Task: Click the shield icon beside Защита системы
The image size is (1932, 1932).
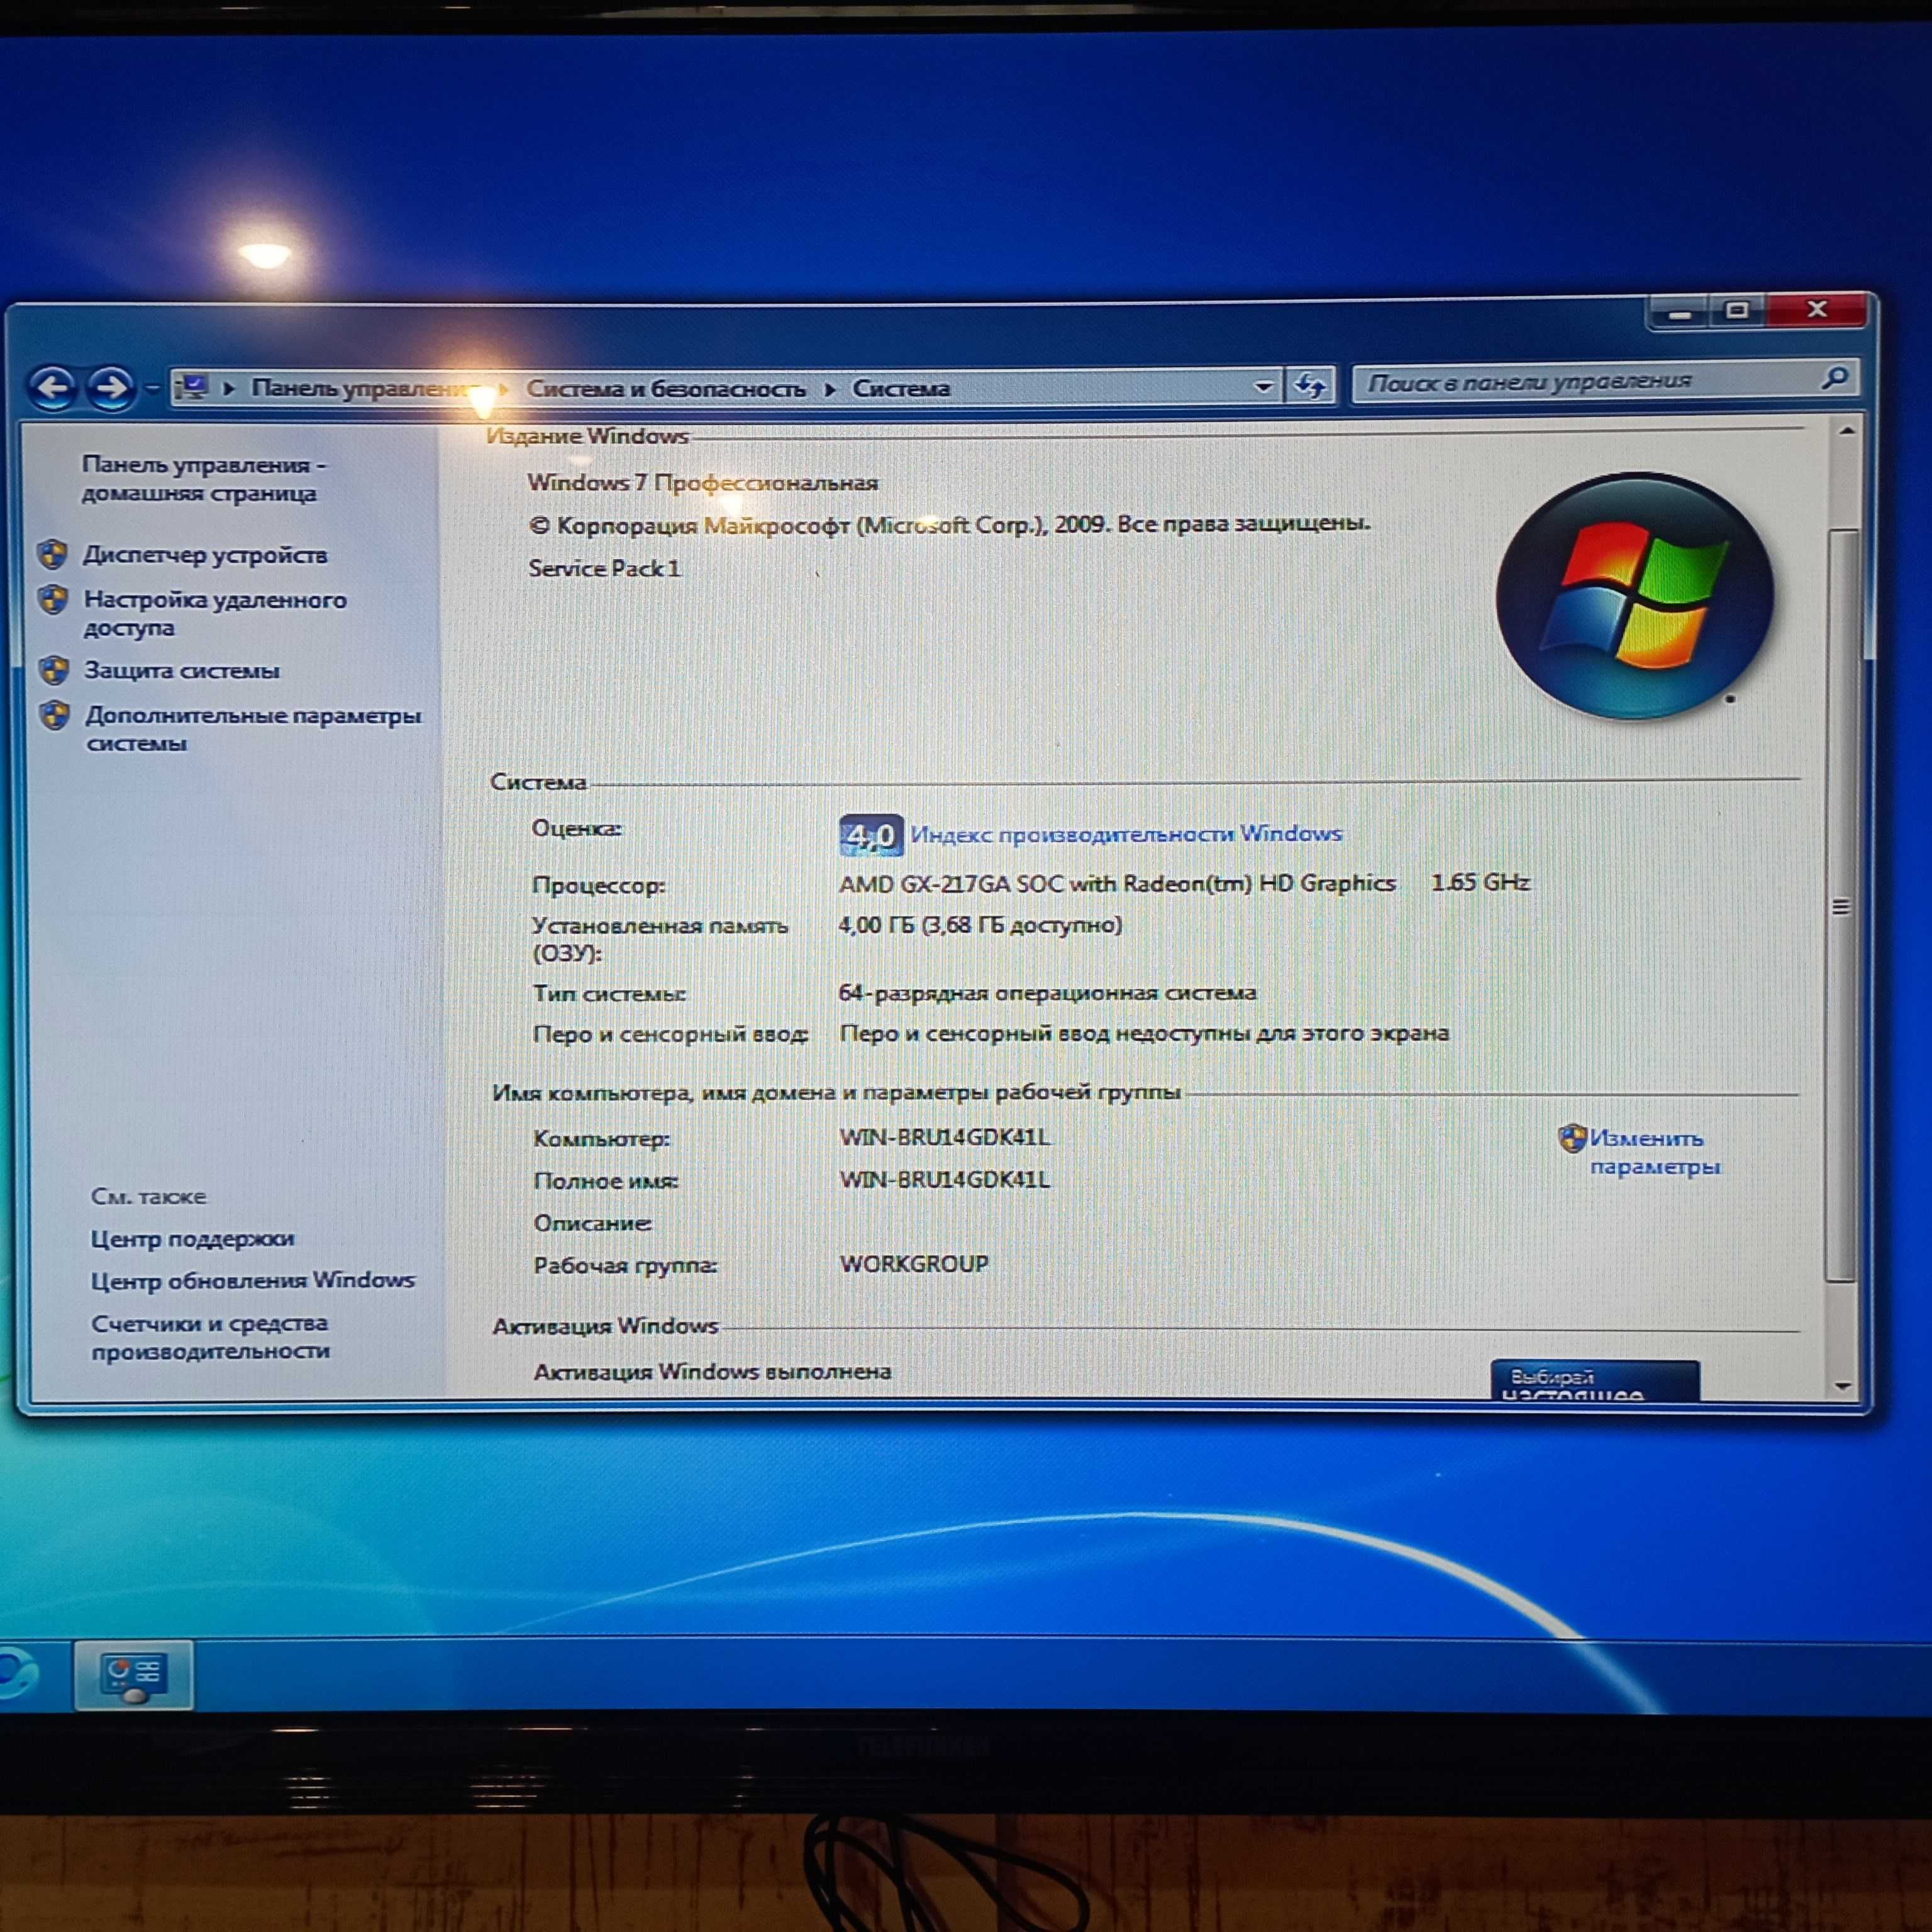Action: click(55, 670)
